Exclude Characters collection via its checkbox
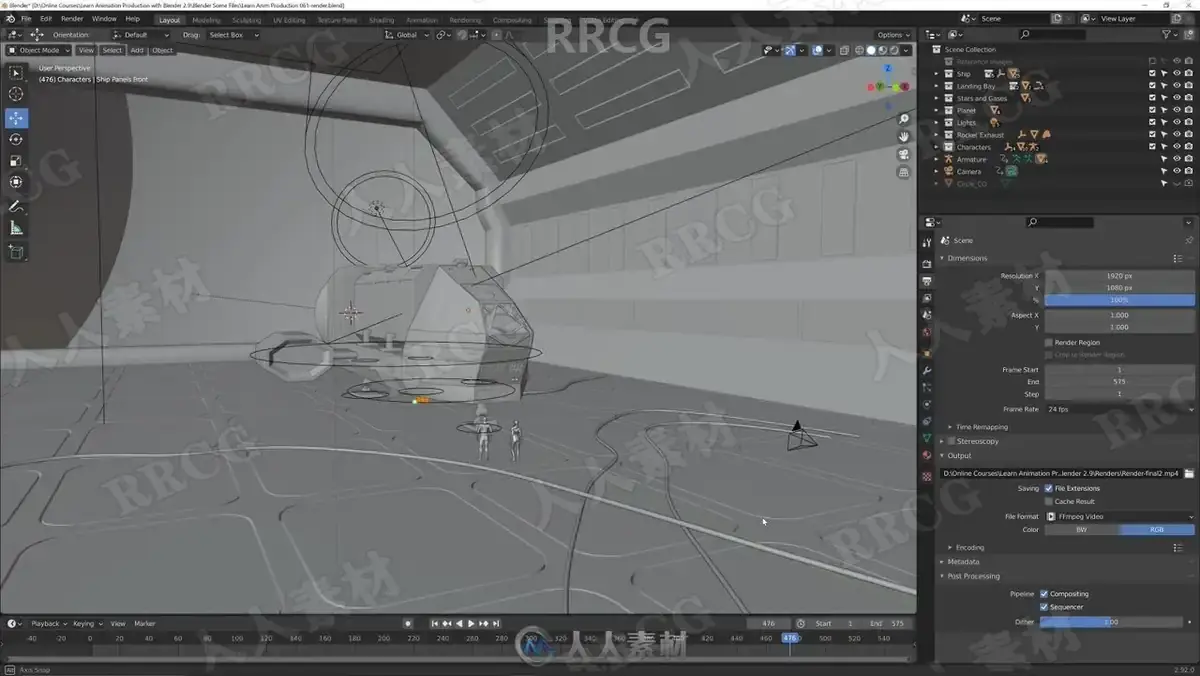This screenshot has width=1200, height=676. 1153,147
